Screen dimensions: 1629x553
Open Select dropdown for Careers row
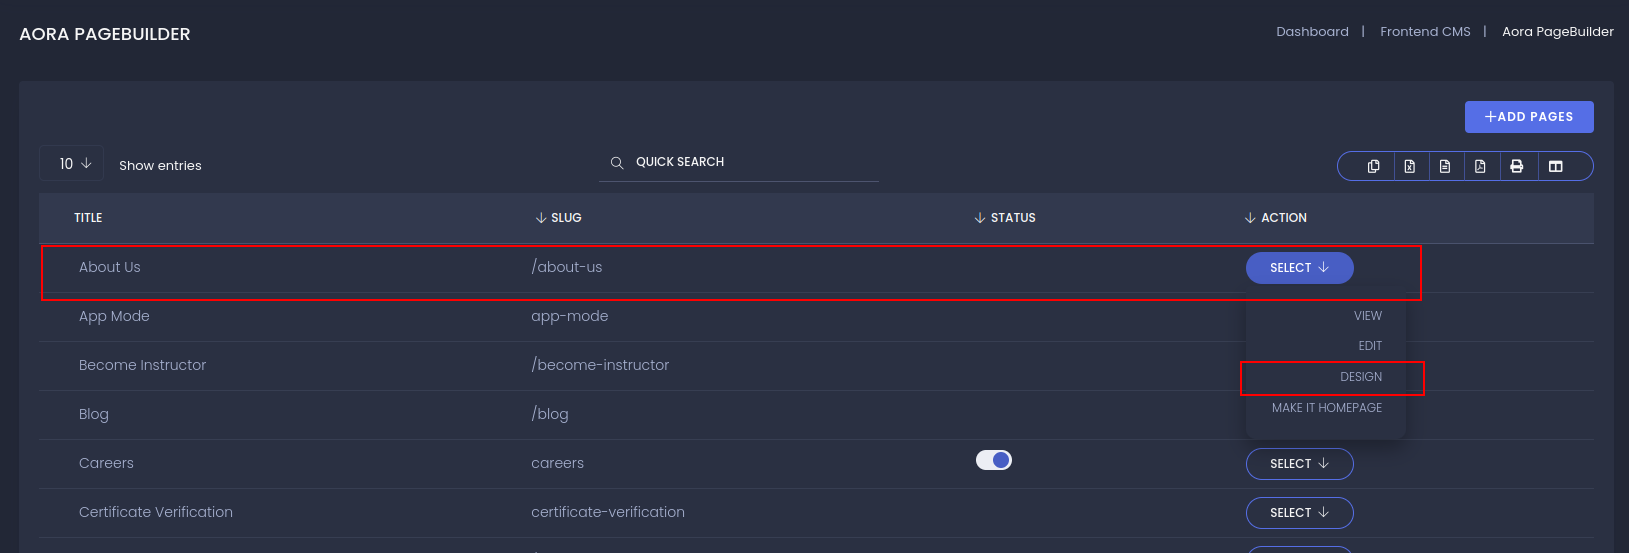[x=1300, y=464]
